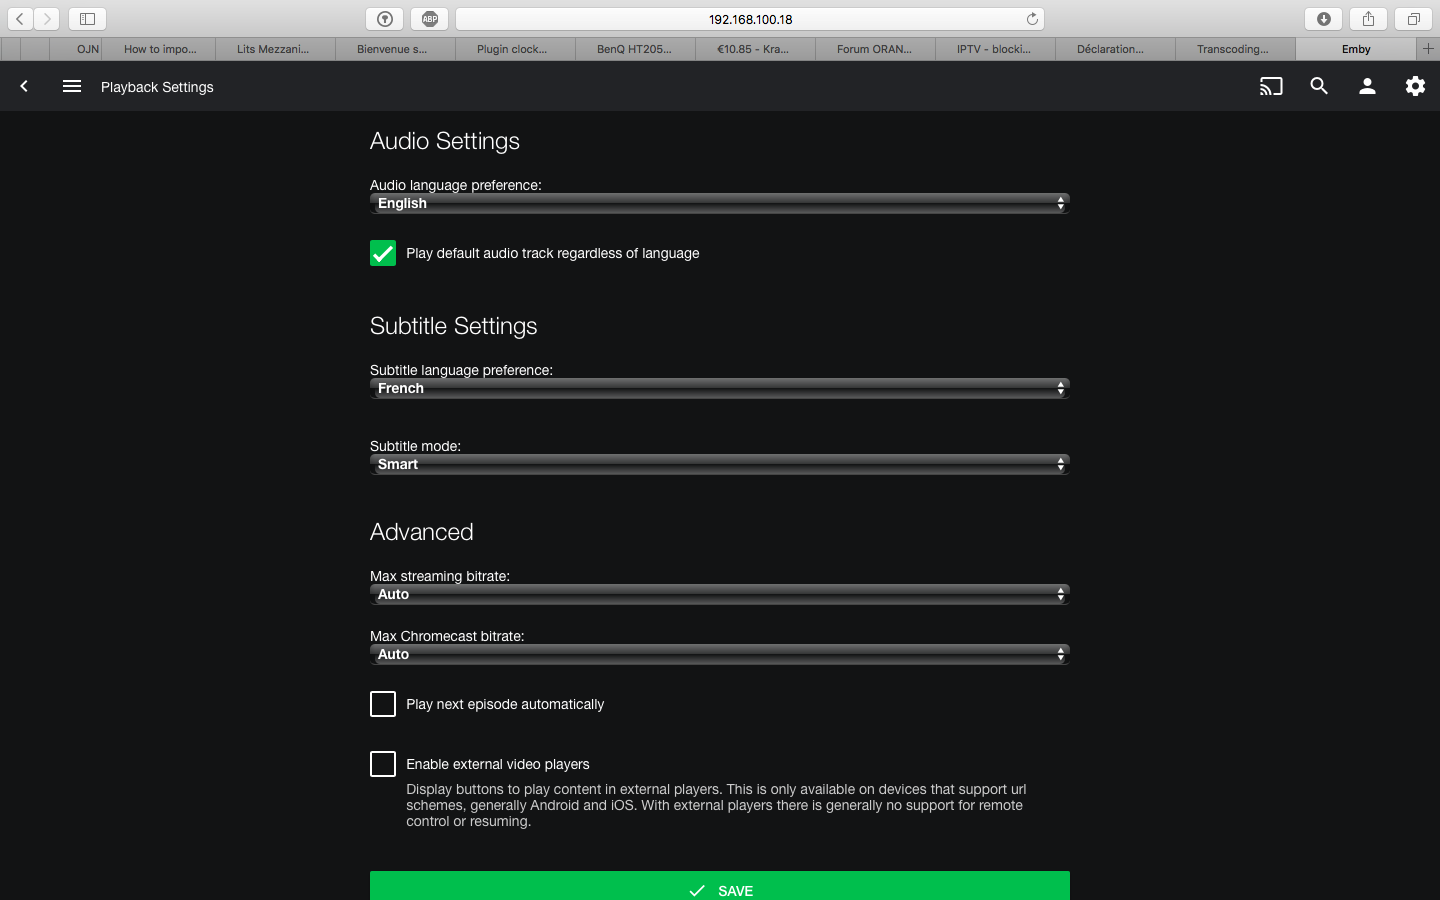The image size is (1440, 900).
Task: Switch to the Transcoding... tab
Action: pos(1235,49)
